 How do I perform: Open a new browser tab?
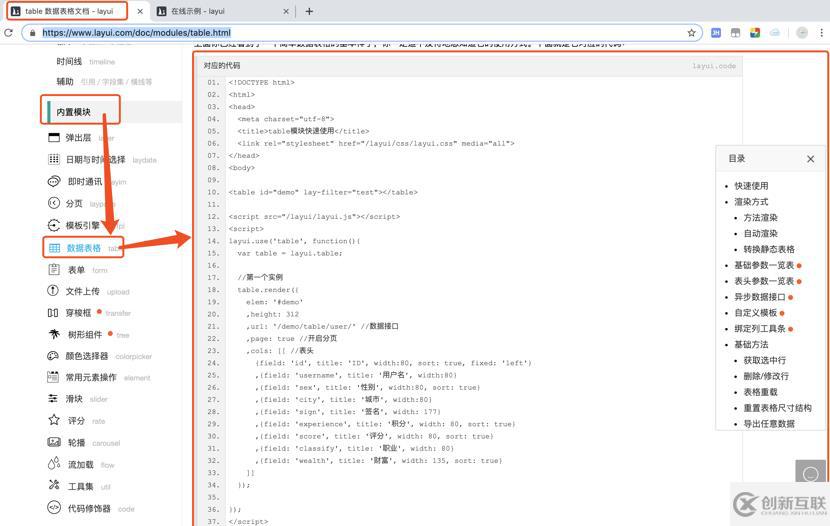[x=309, y=11]
